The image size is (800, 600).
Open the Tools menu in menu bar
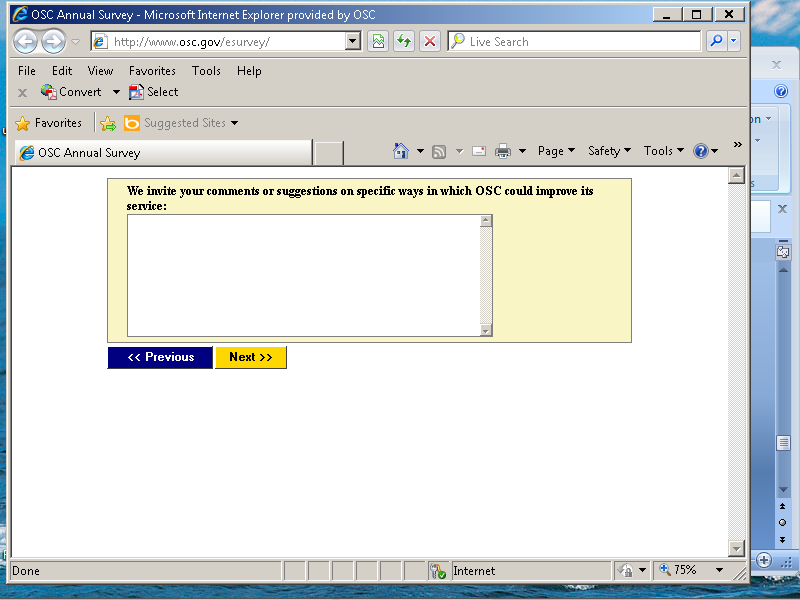pos(206,71)
